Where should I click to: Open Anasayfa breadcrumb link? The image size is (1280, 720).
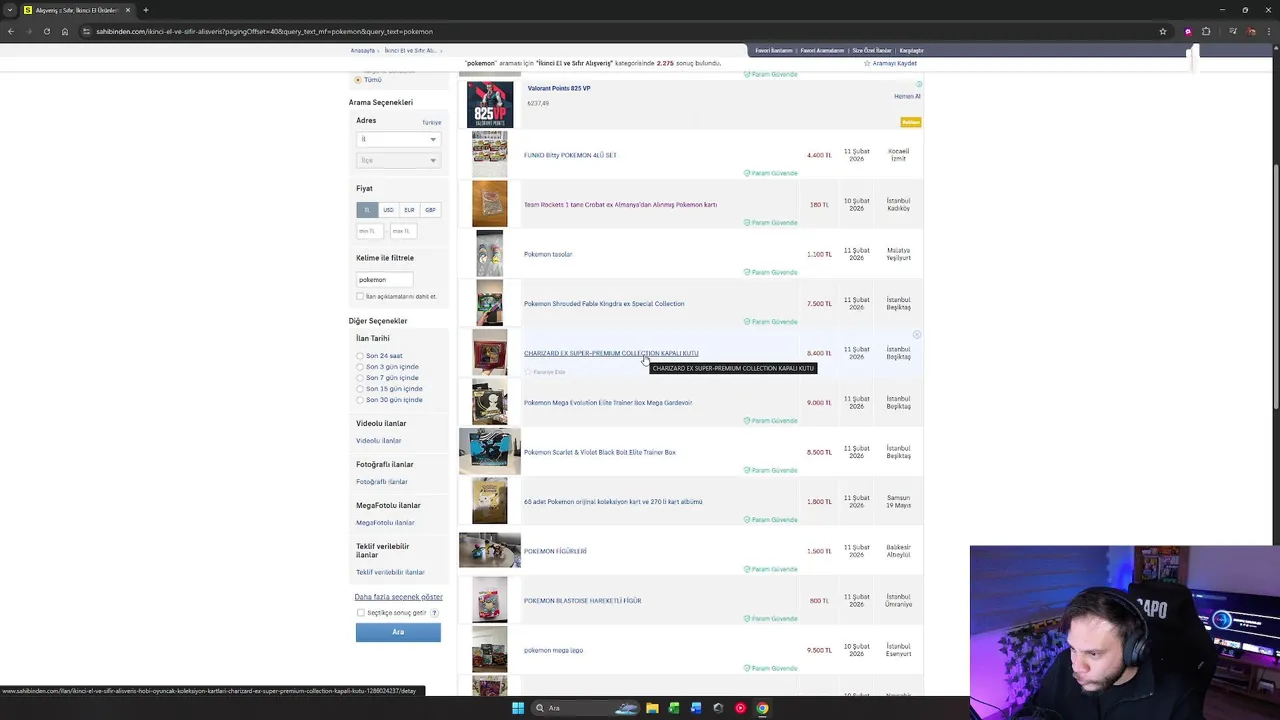click(x=362, y=50)
